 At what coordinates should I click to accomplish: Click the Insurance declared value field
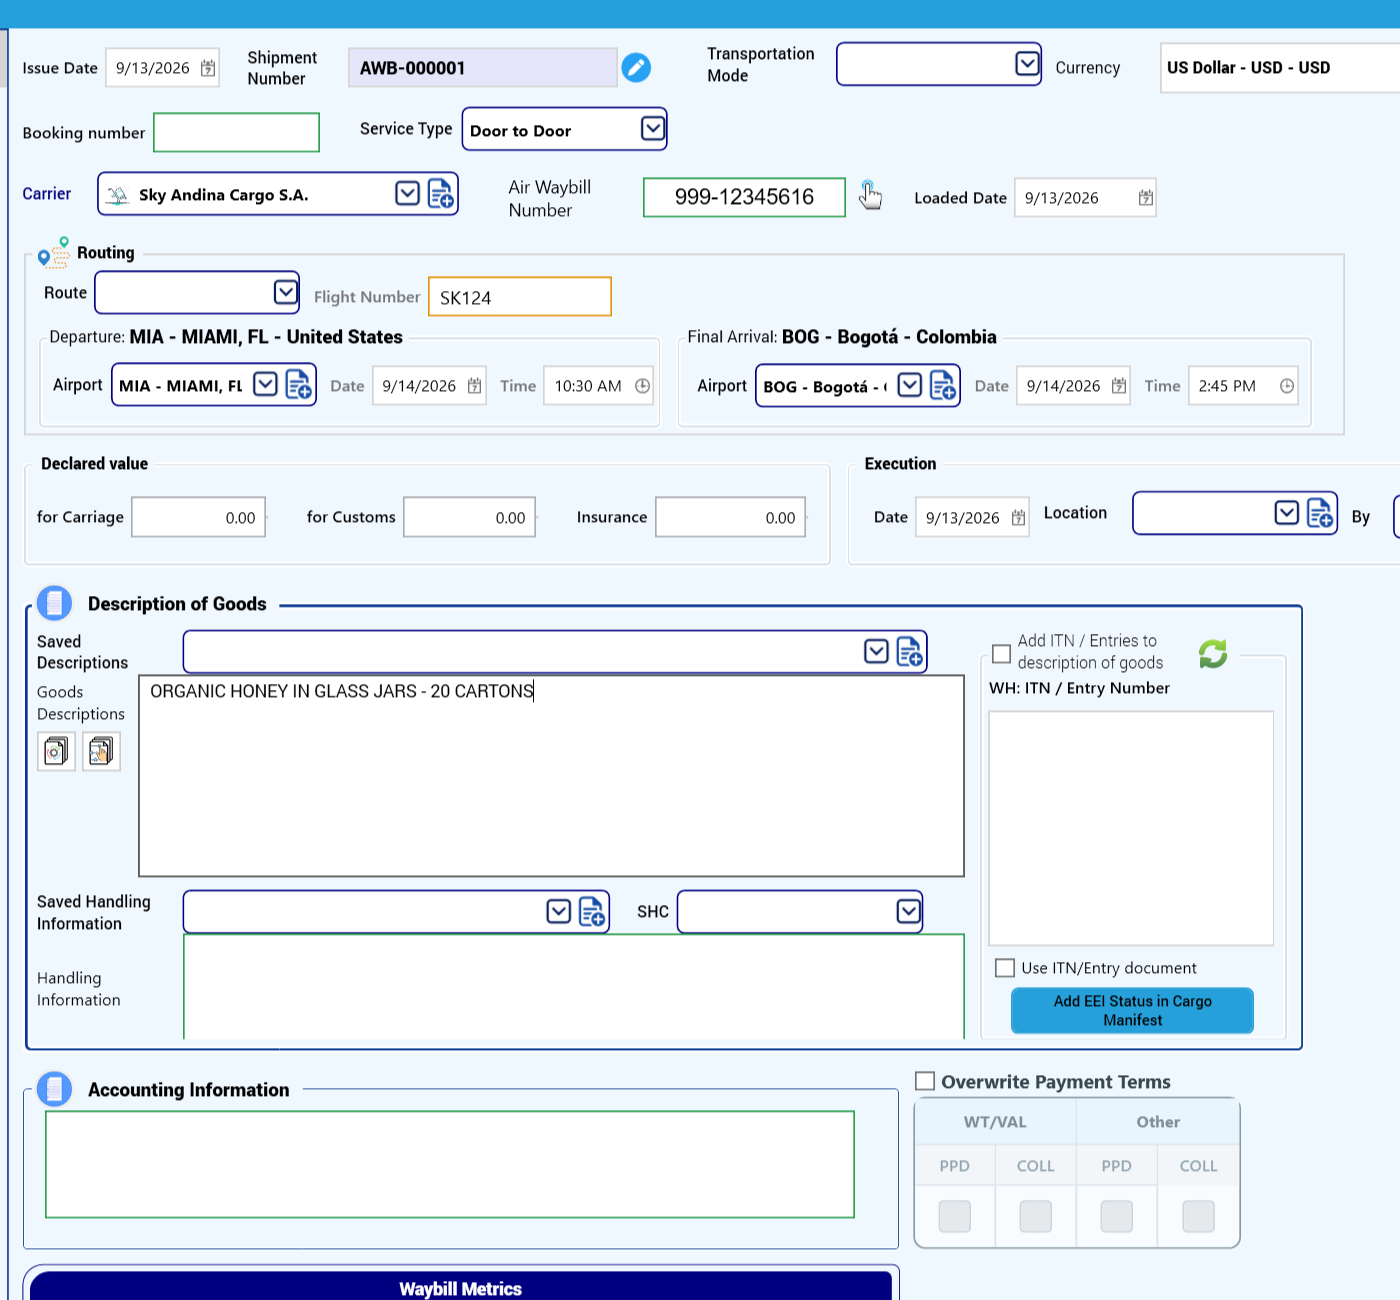point(731,517)
